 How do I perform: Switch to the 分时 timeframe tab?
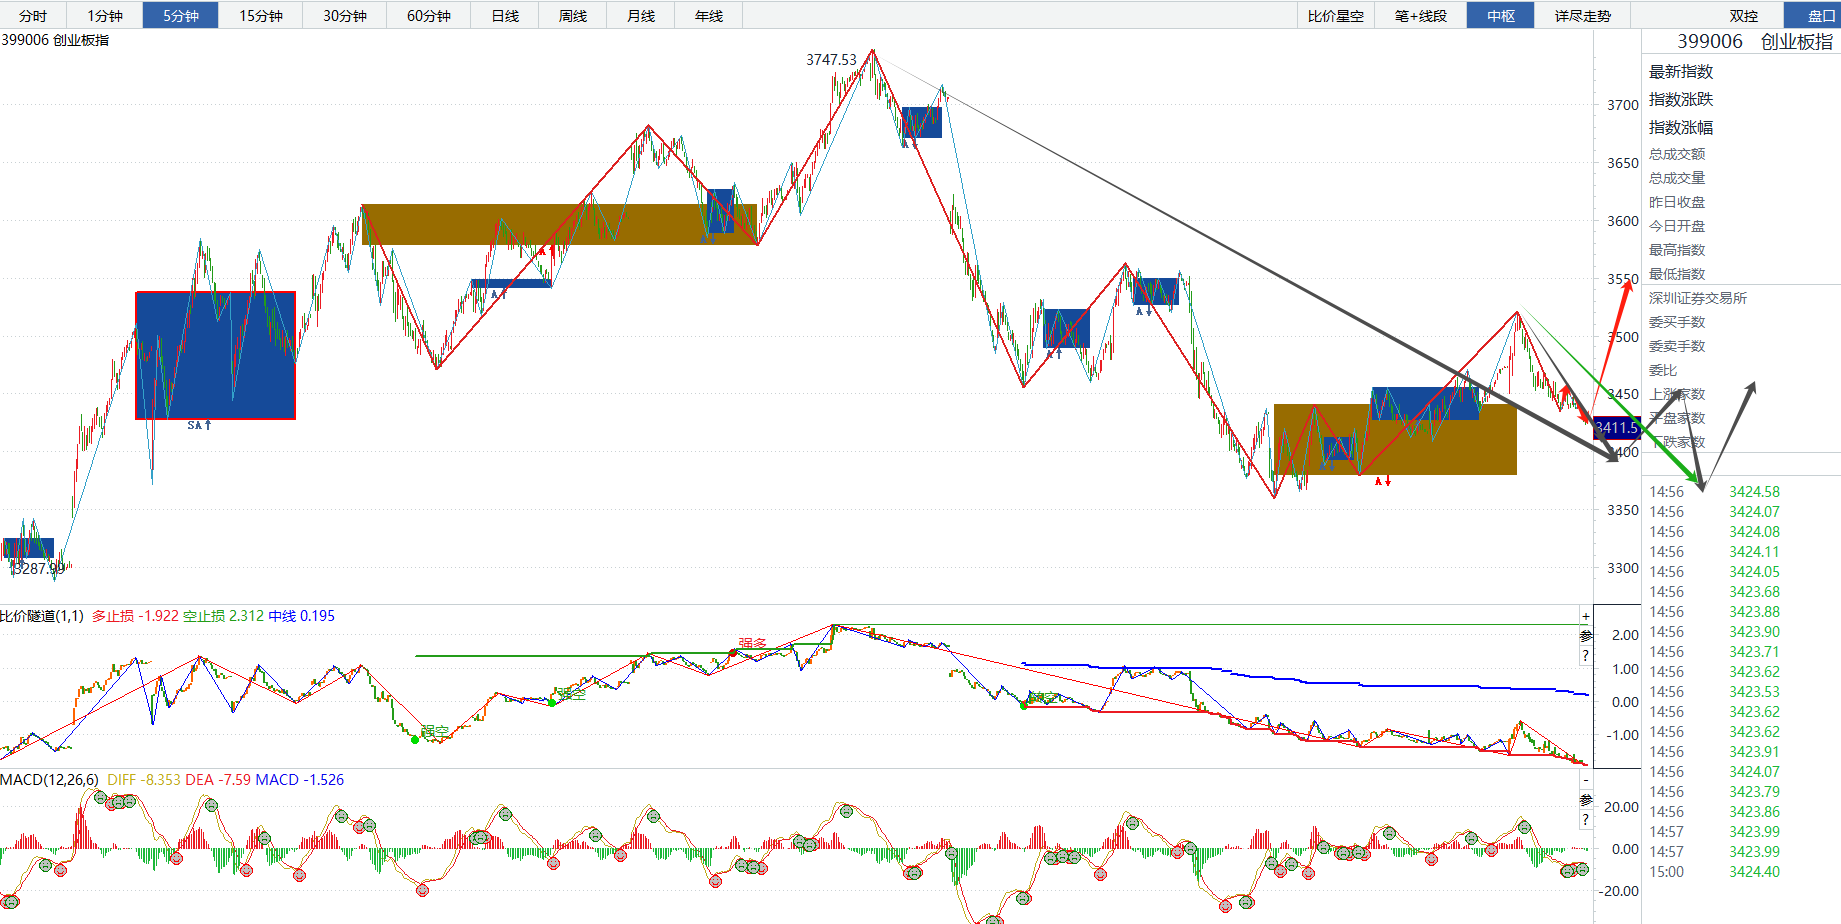(33, 15)
